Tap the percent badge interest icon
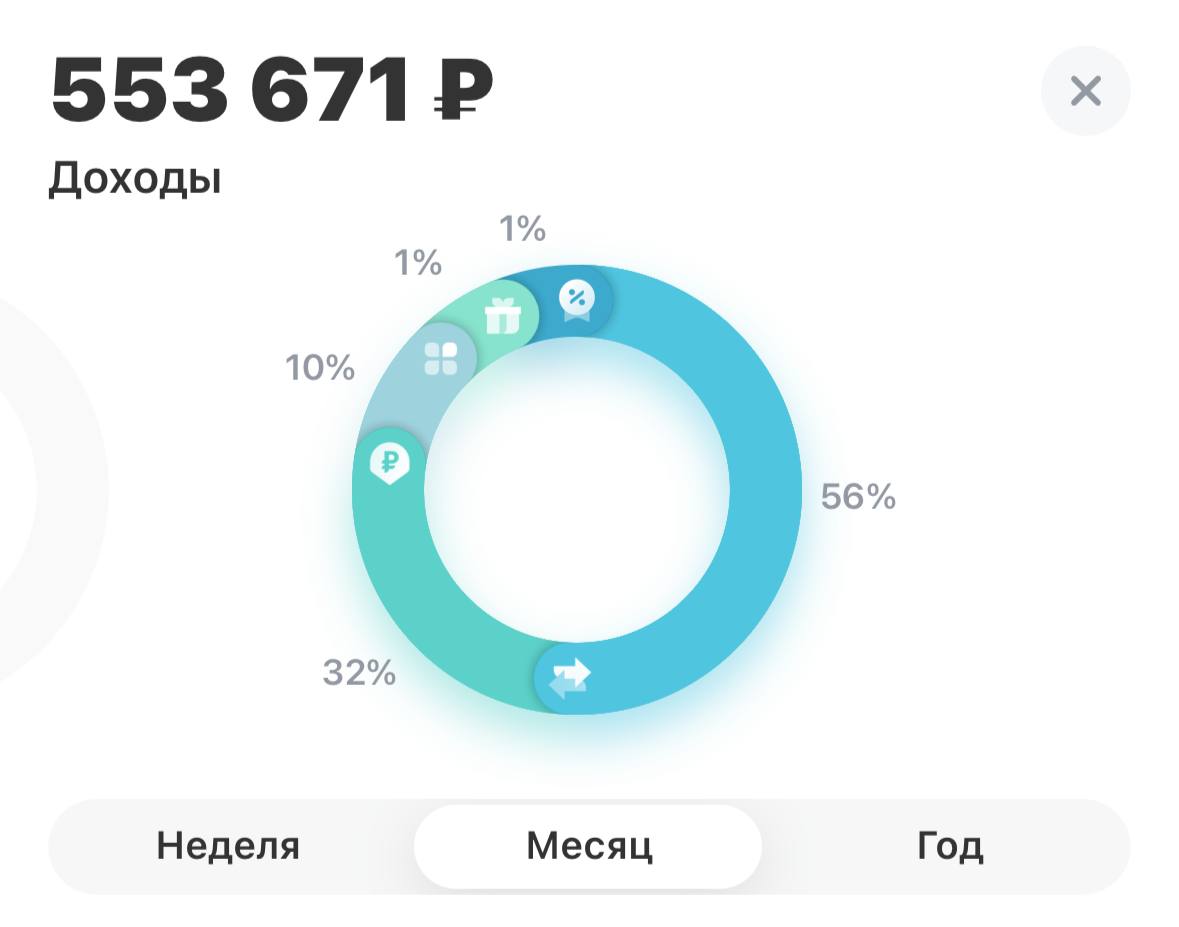Viewport: 1179px width, 927px height. [x=577, y=301]
